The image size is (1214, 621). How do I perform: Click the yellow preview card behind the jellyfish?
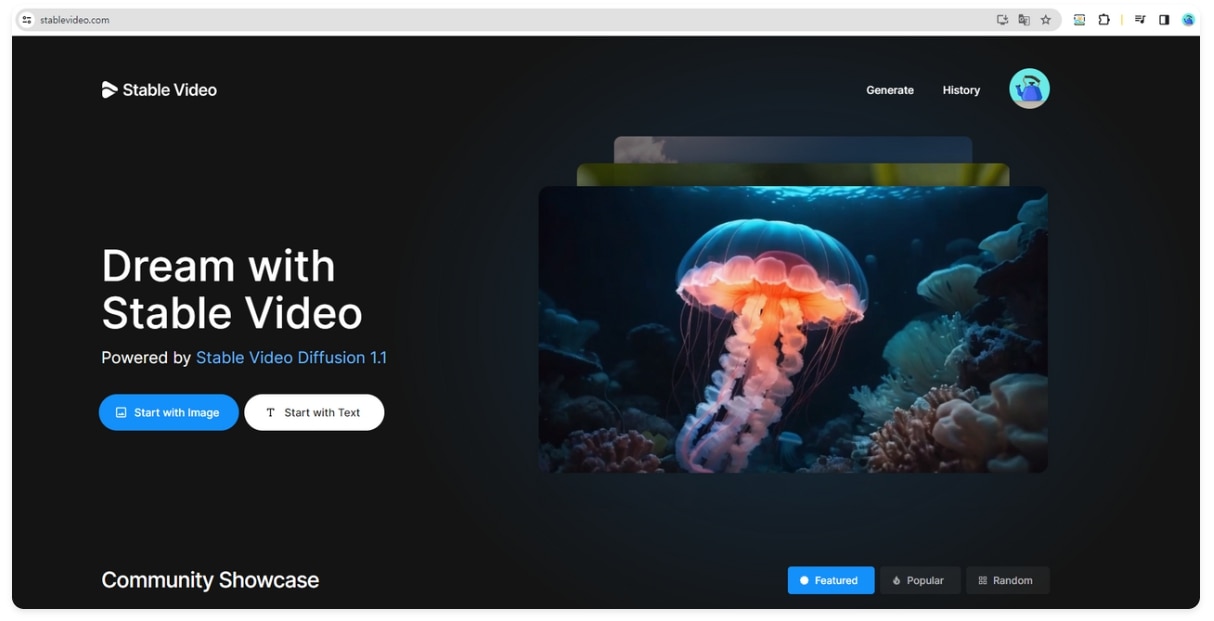click(793, 174)
